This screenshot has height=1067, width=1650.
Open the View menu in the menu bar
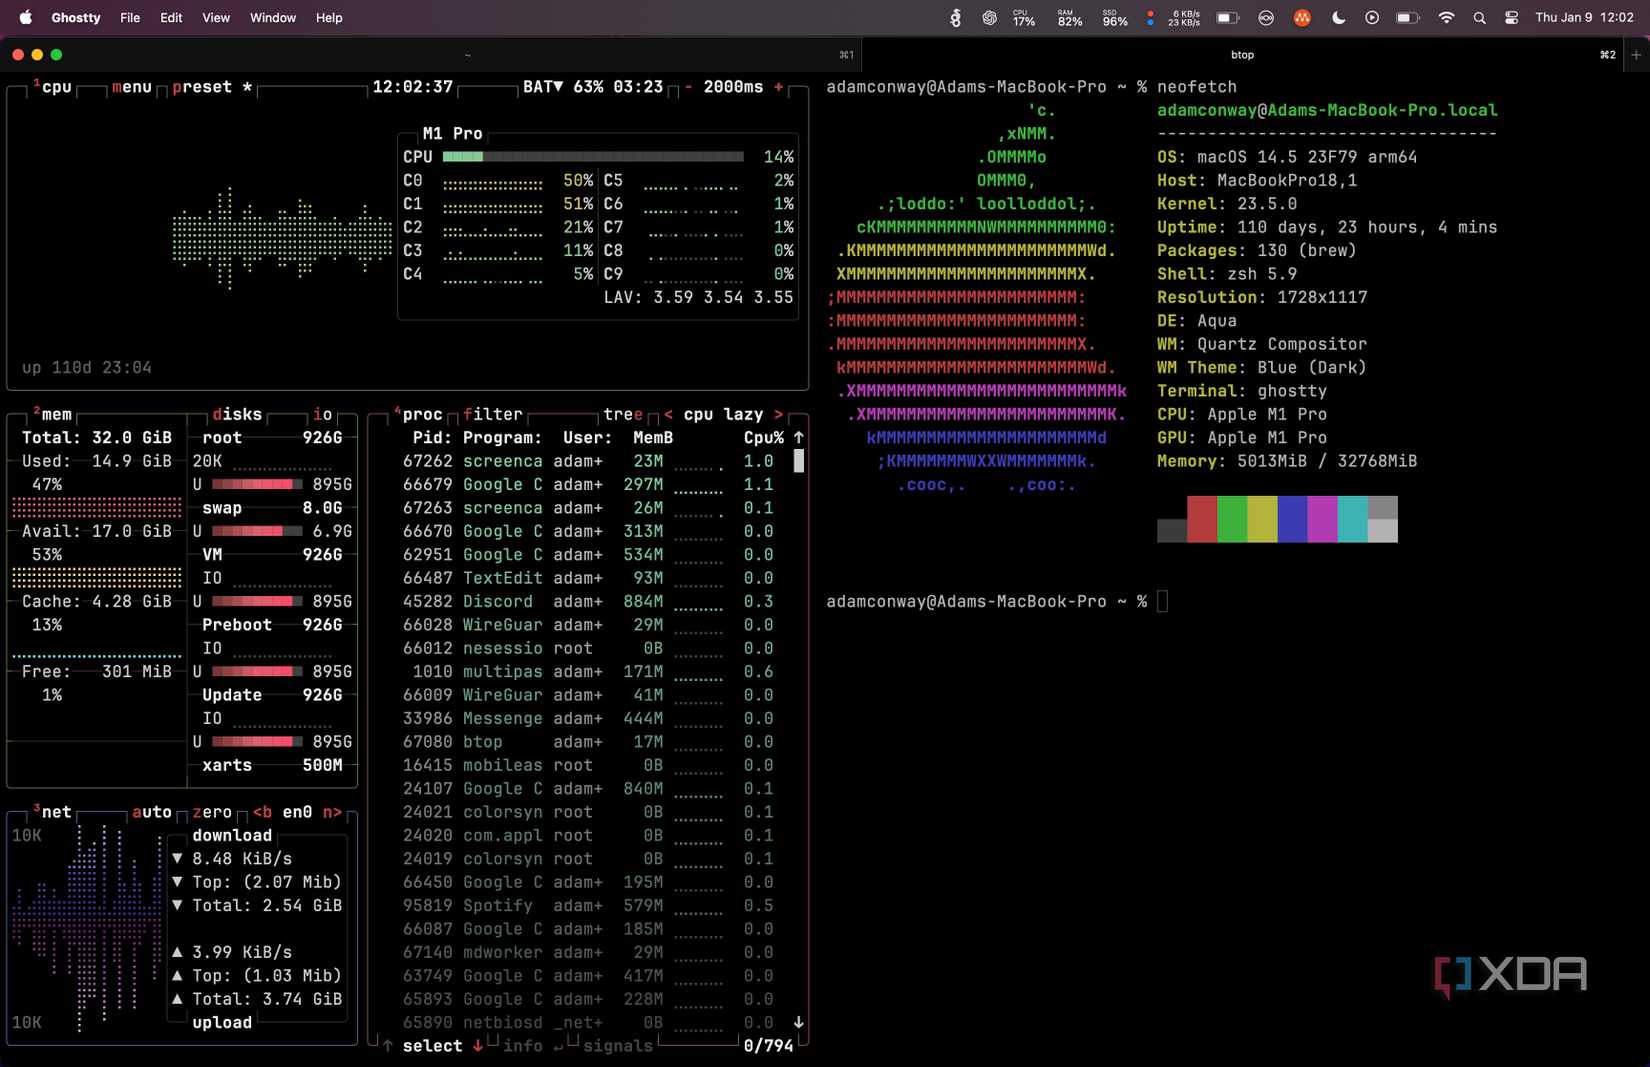pos(215,17)
